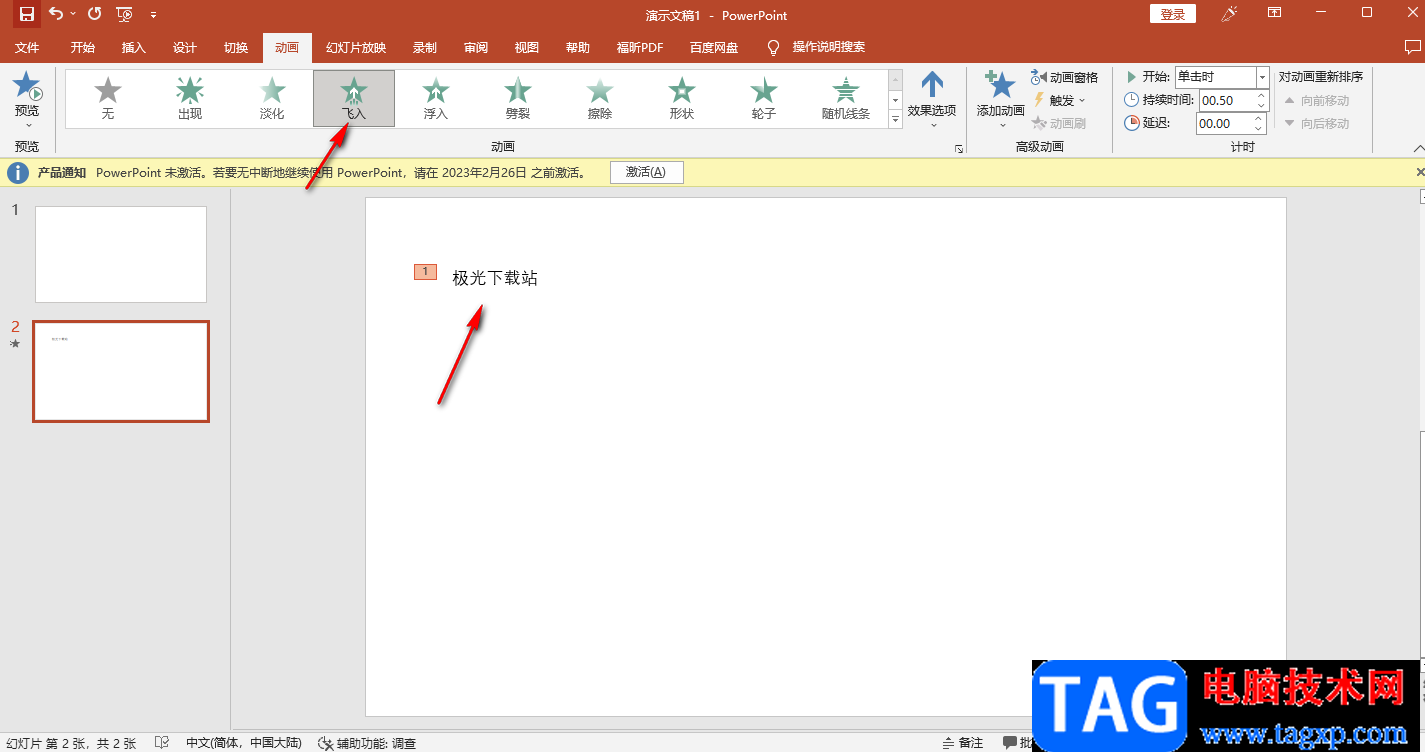Select slide 2 thumbnail
This screenshot has width=1425, height=752.
(121, 371)
